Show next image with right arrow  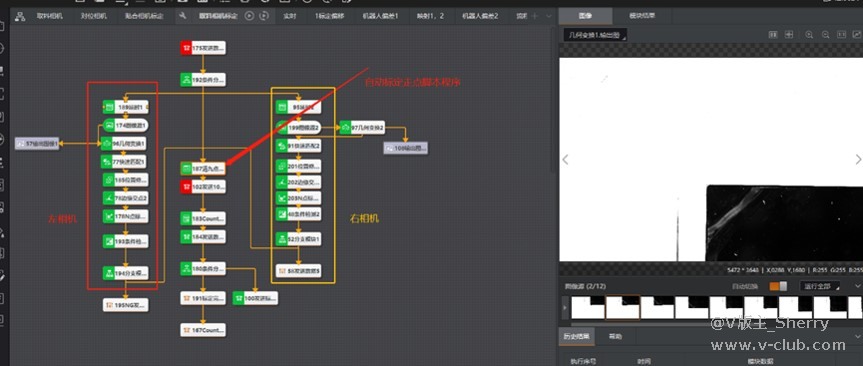coord(857,160)
